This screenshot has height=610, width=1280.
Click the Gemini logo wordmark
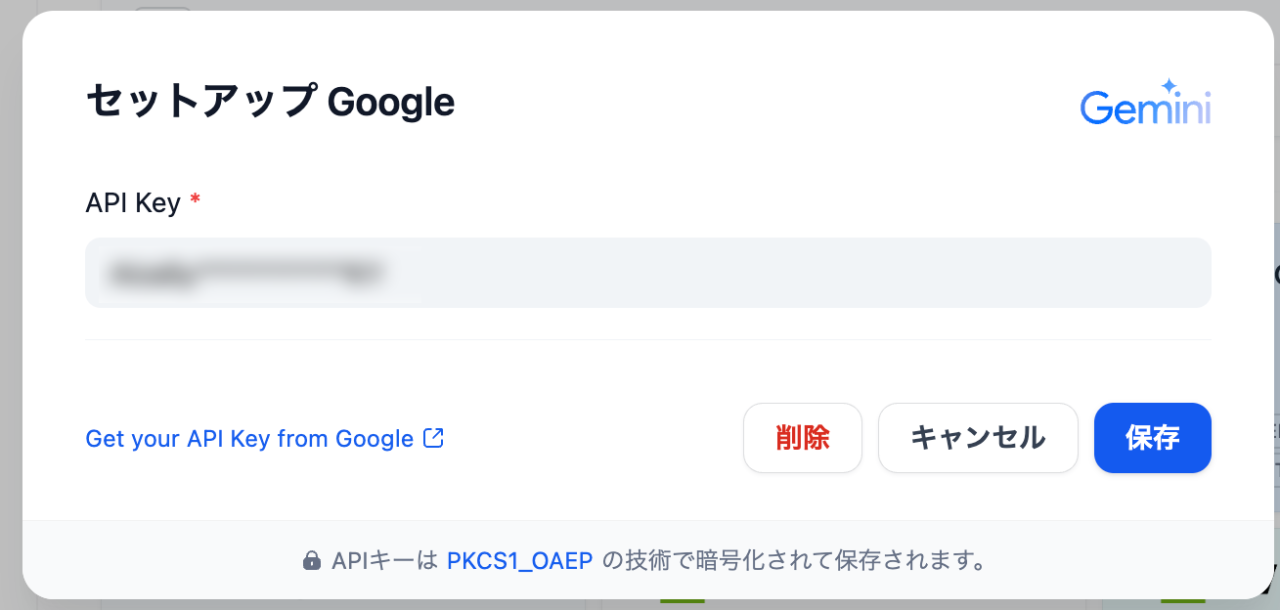1144,108
